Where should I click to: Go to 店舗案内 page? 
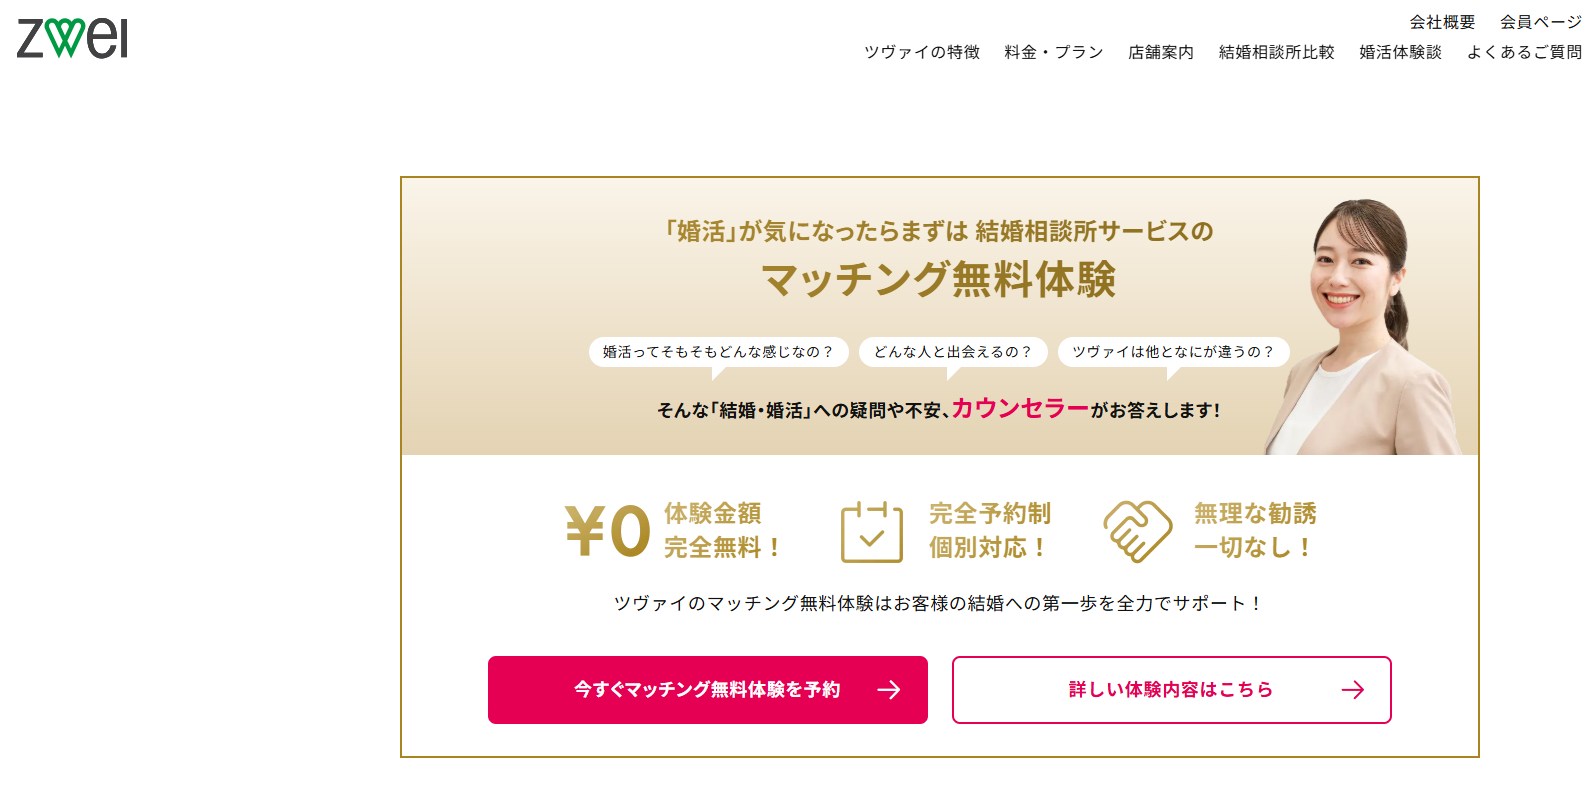click(1160, 52)
